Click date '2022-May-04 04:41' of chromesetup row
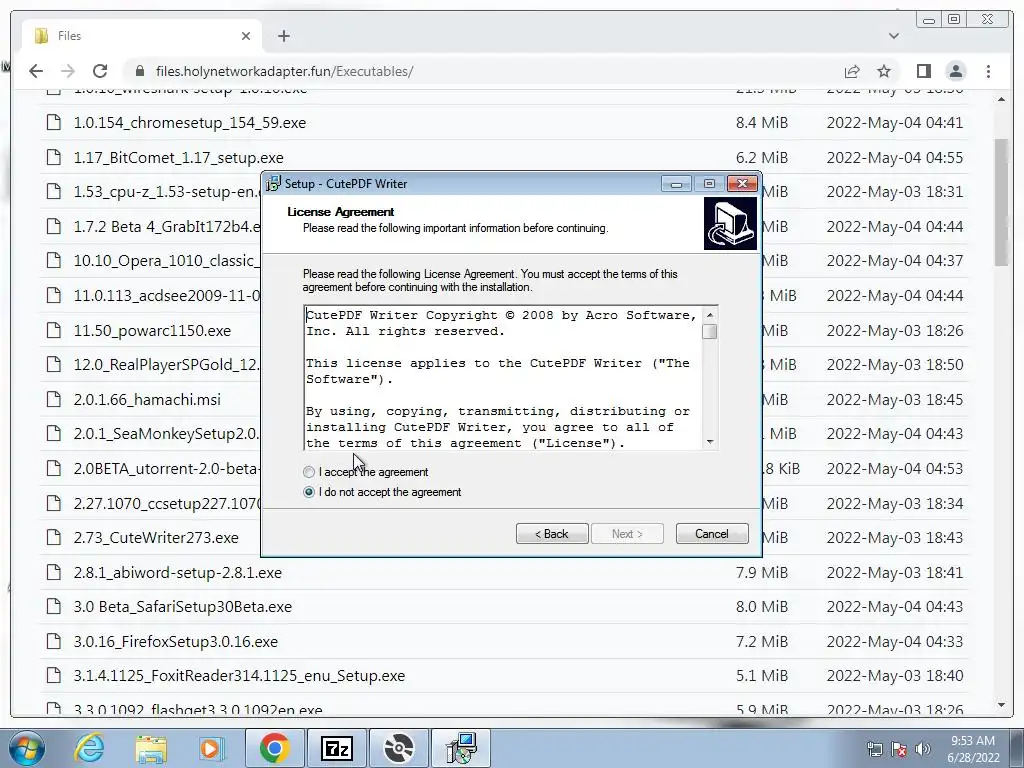 [895, 123]
